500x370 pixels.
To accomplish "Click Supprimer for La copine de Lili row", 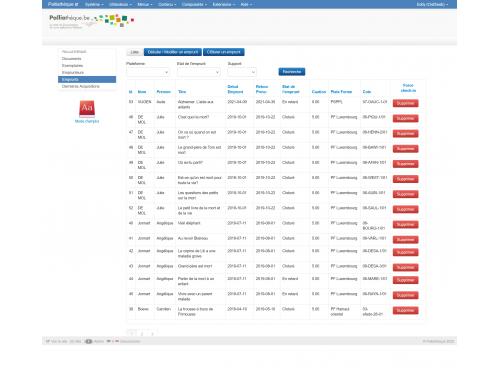I will pos(405,252).
